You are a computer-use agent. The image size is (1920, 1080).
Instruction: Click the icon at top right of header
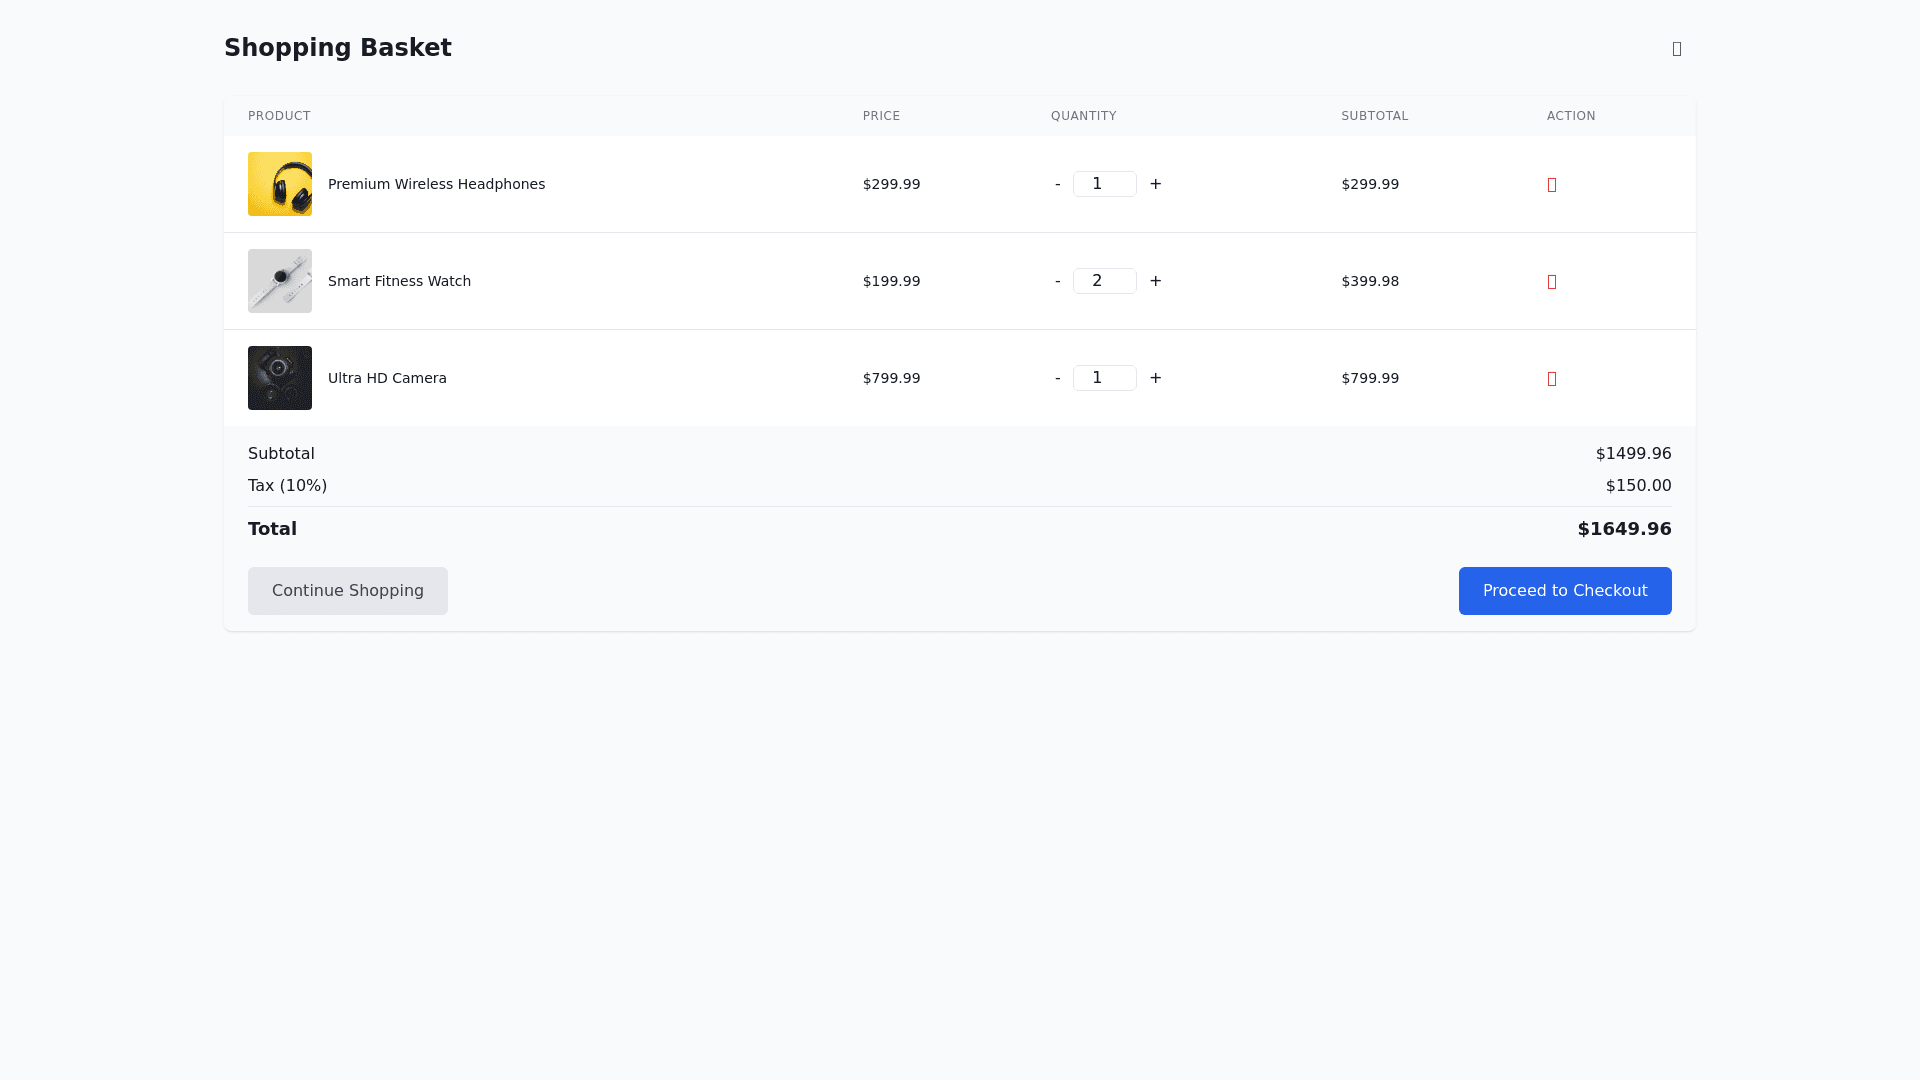click(x=1676, y=49)
